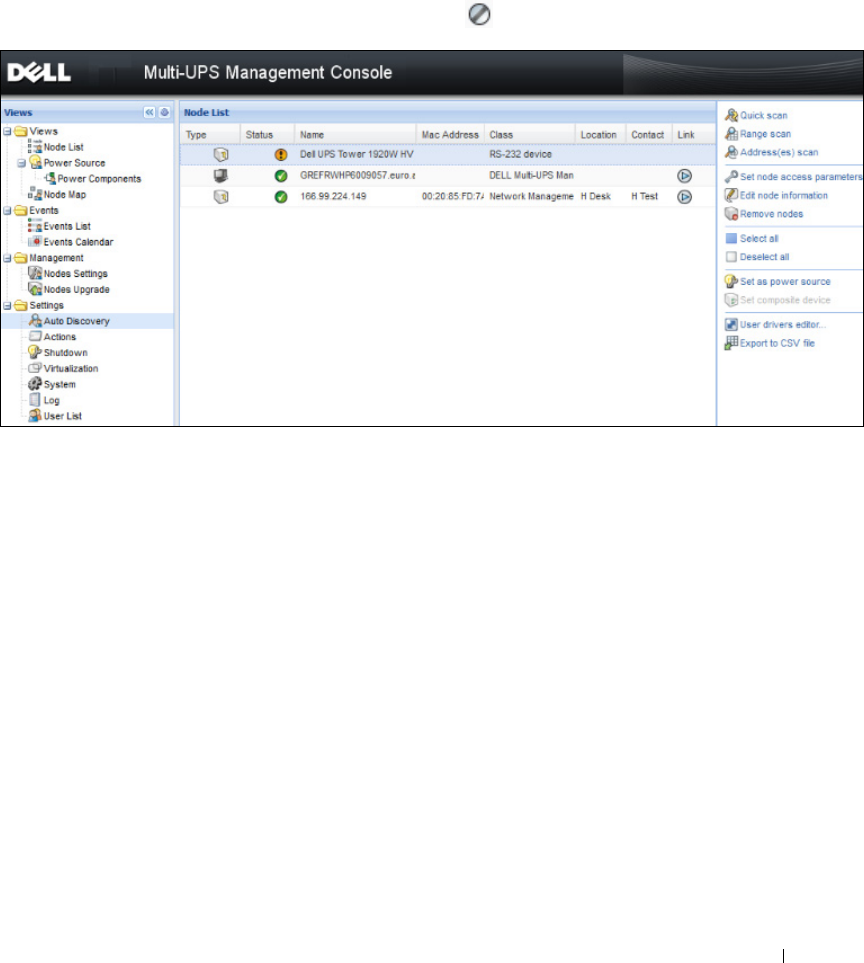Collapse the Power Source tree node
864x963 pixels.
tap(21, 163)
